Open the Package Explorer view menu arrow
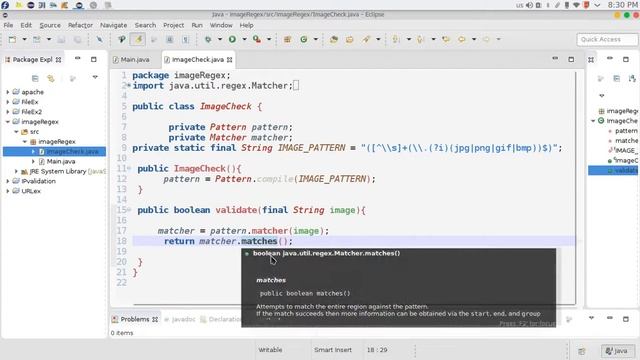 point(95,77)
